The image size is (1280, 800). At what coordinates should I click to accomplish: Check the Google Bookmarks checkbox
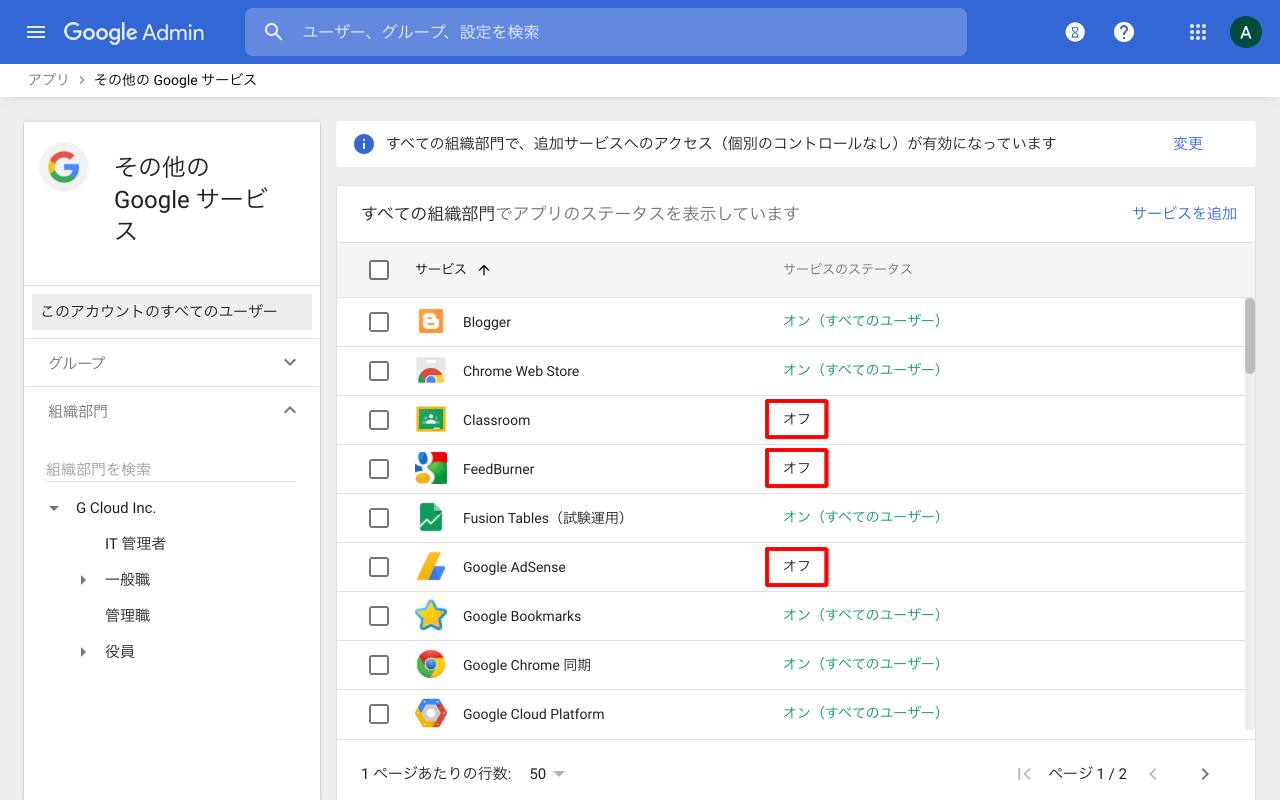click(x=379, y=616)
